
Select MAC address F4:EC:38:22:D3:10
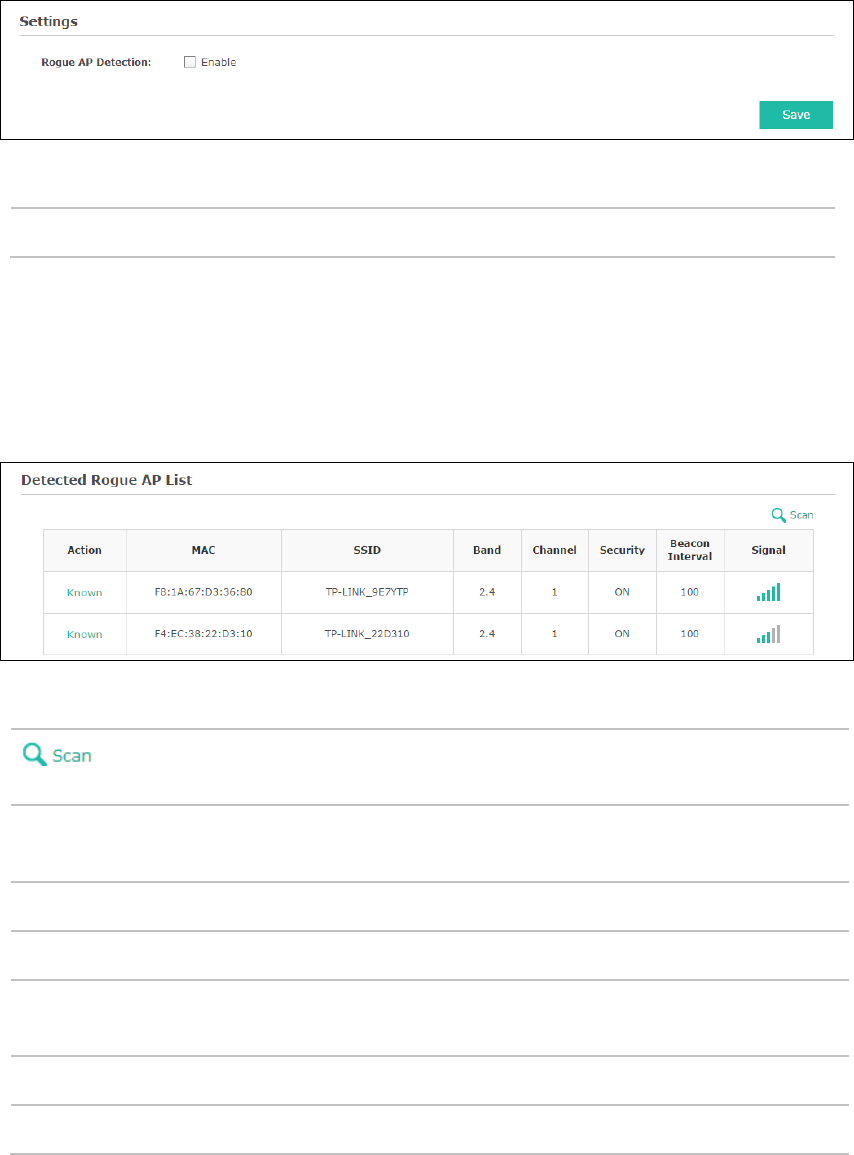tap(203, 633)
